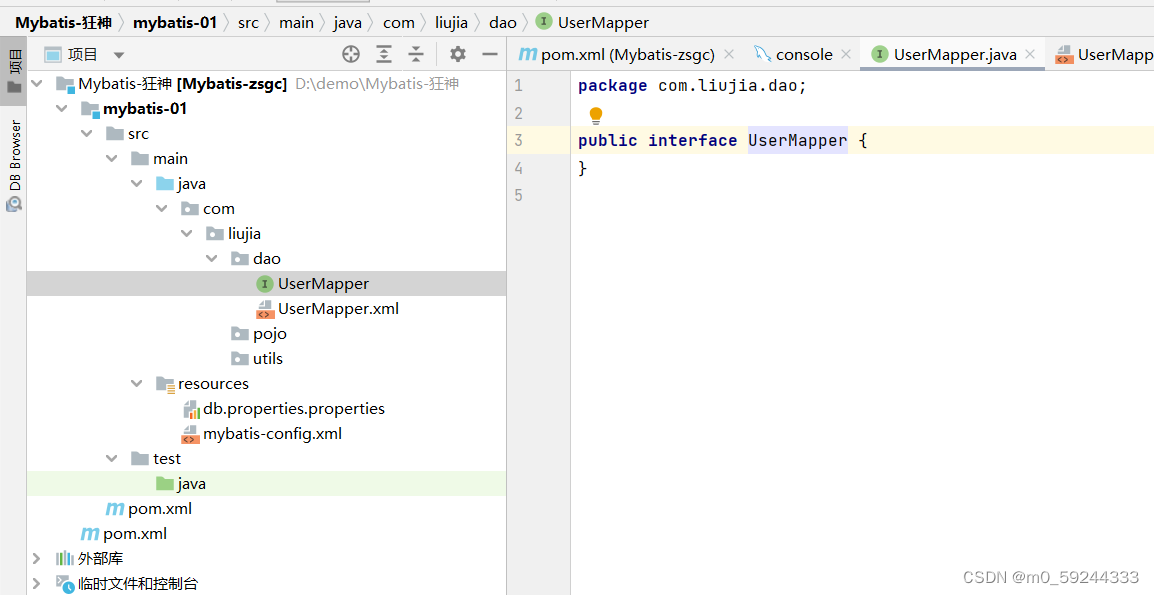This screenshot has width=1154, height=595.
Task: Collapse the mybatis-01 module node
Action: tap(62, 108)
